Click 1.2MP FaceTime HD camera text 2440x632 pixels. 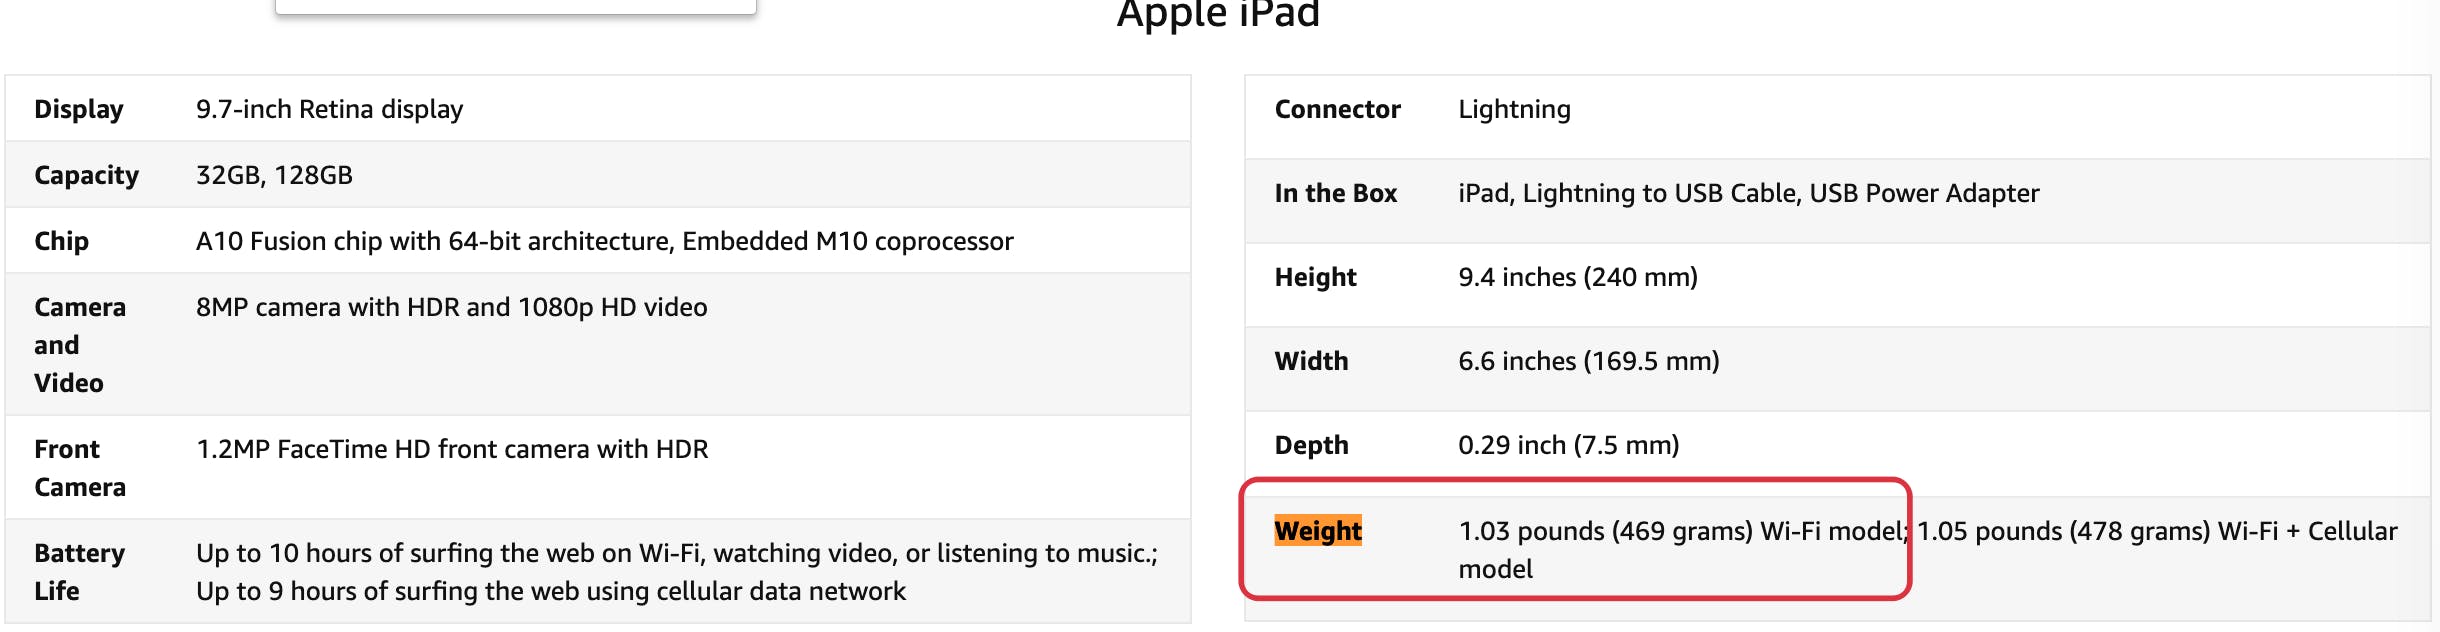pos(452,449)
